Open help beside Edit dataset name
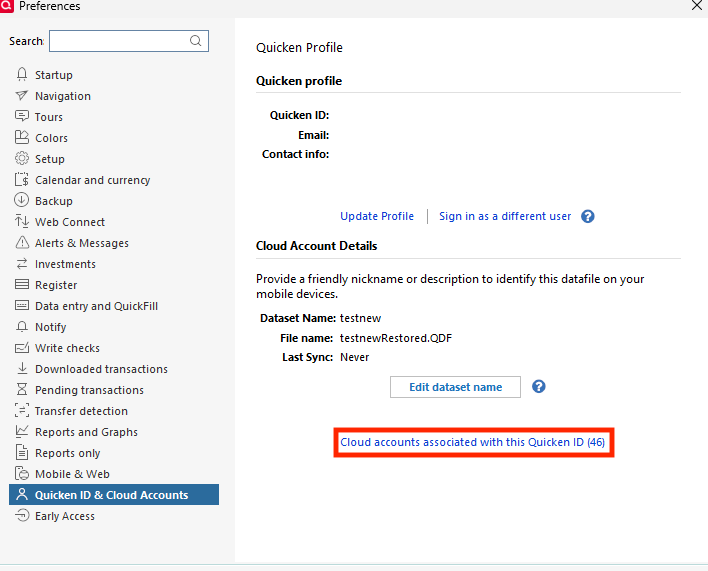Image resolution: width=708 pixels, height=571 pixels. click(538, 386)
